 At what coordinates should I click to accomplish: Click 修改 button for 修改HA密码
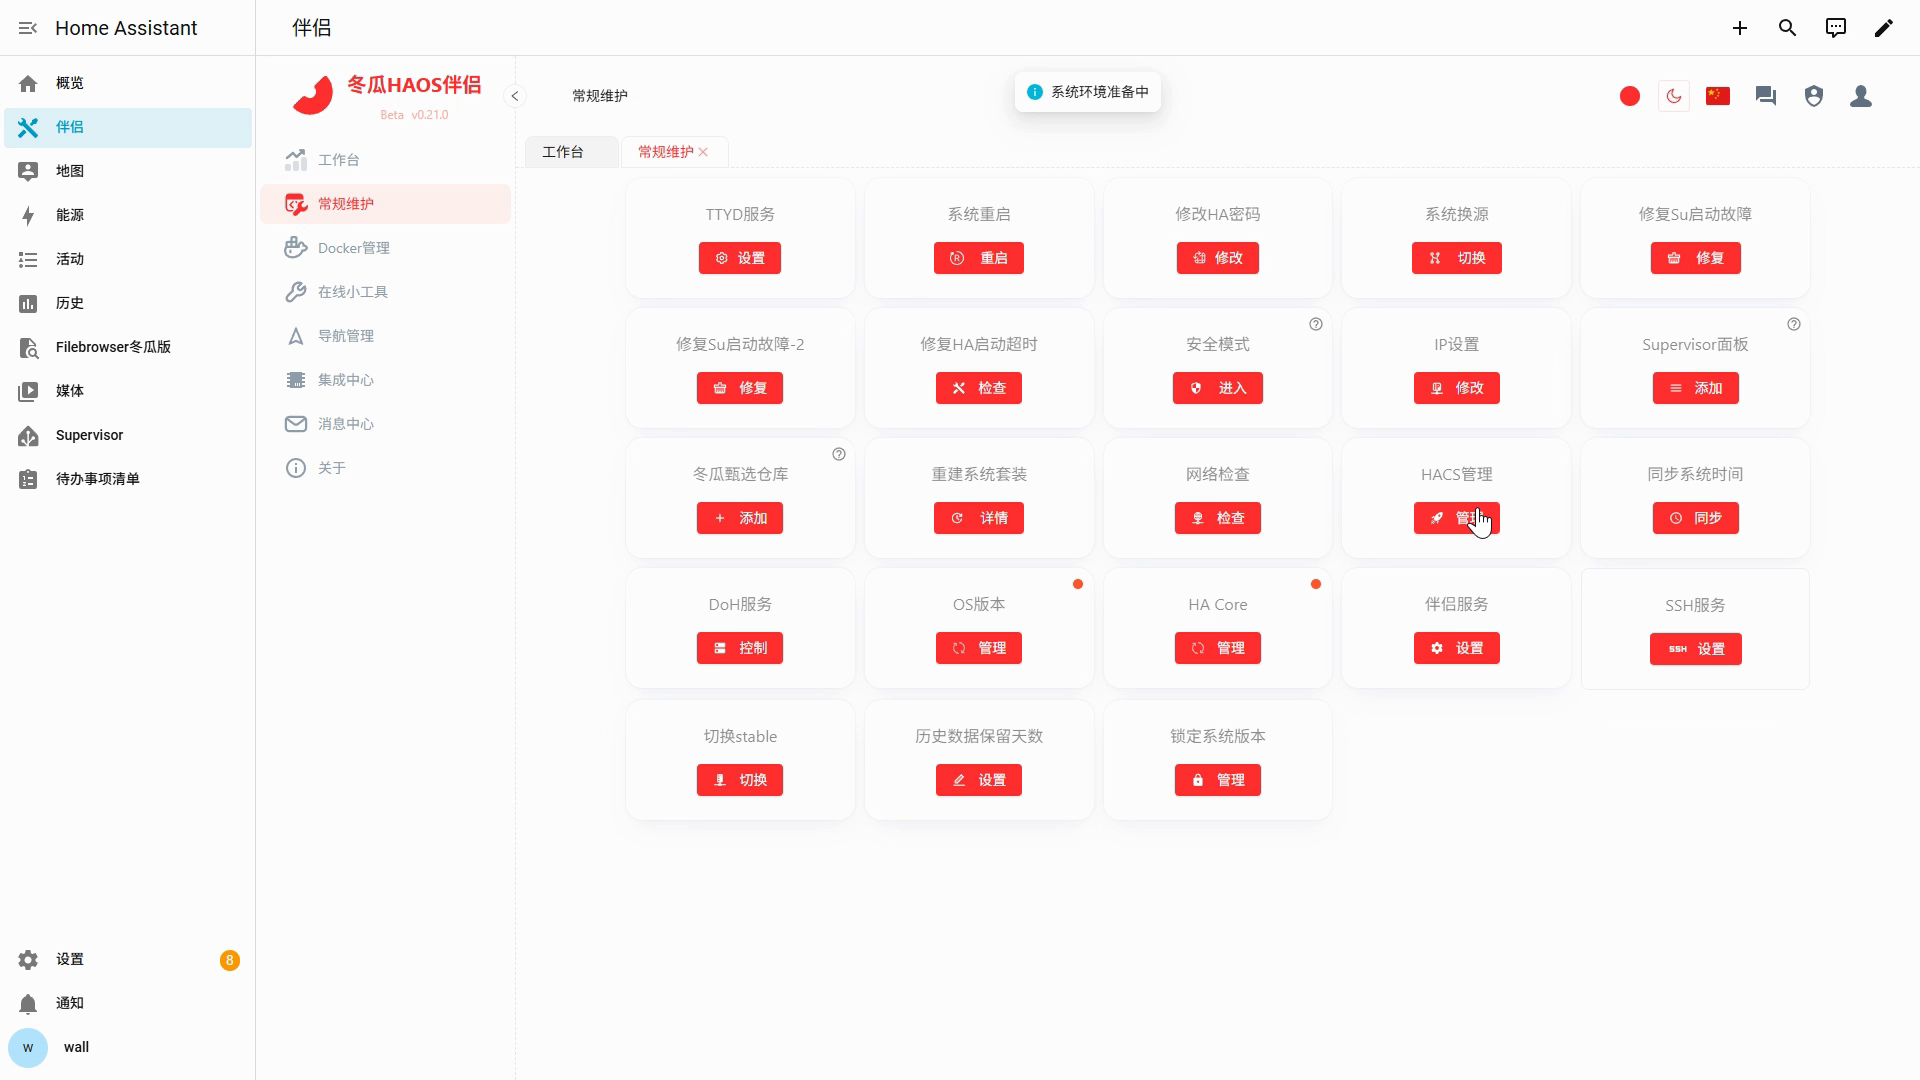tap(1218, 258)
